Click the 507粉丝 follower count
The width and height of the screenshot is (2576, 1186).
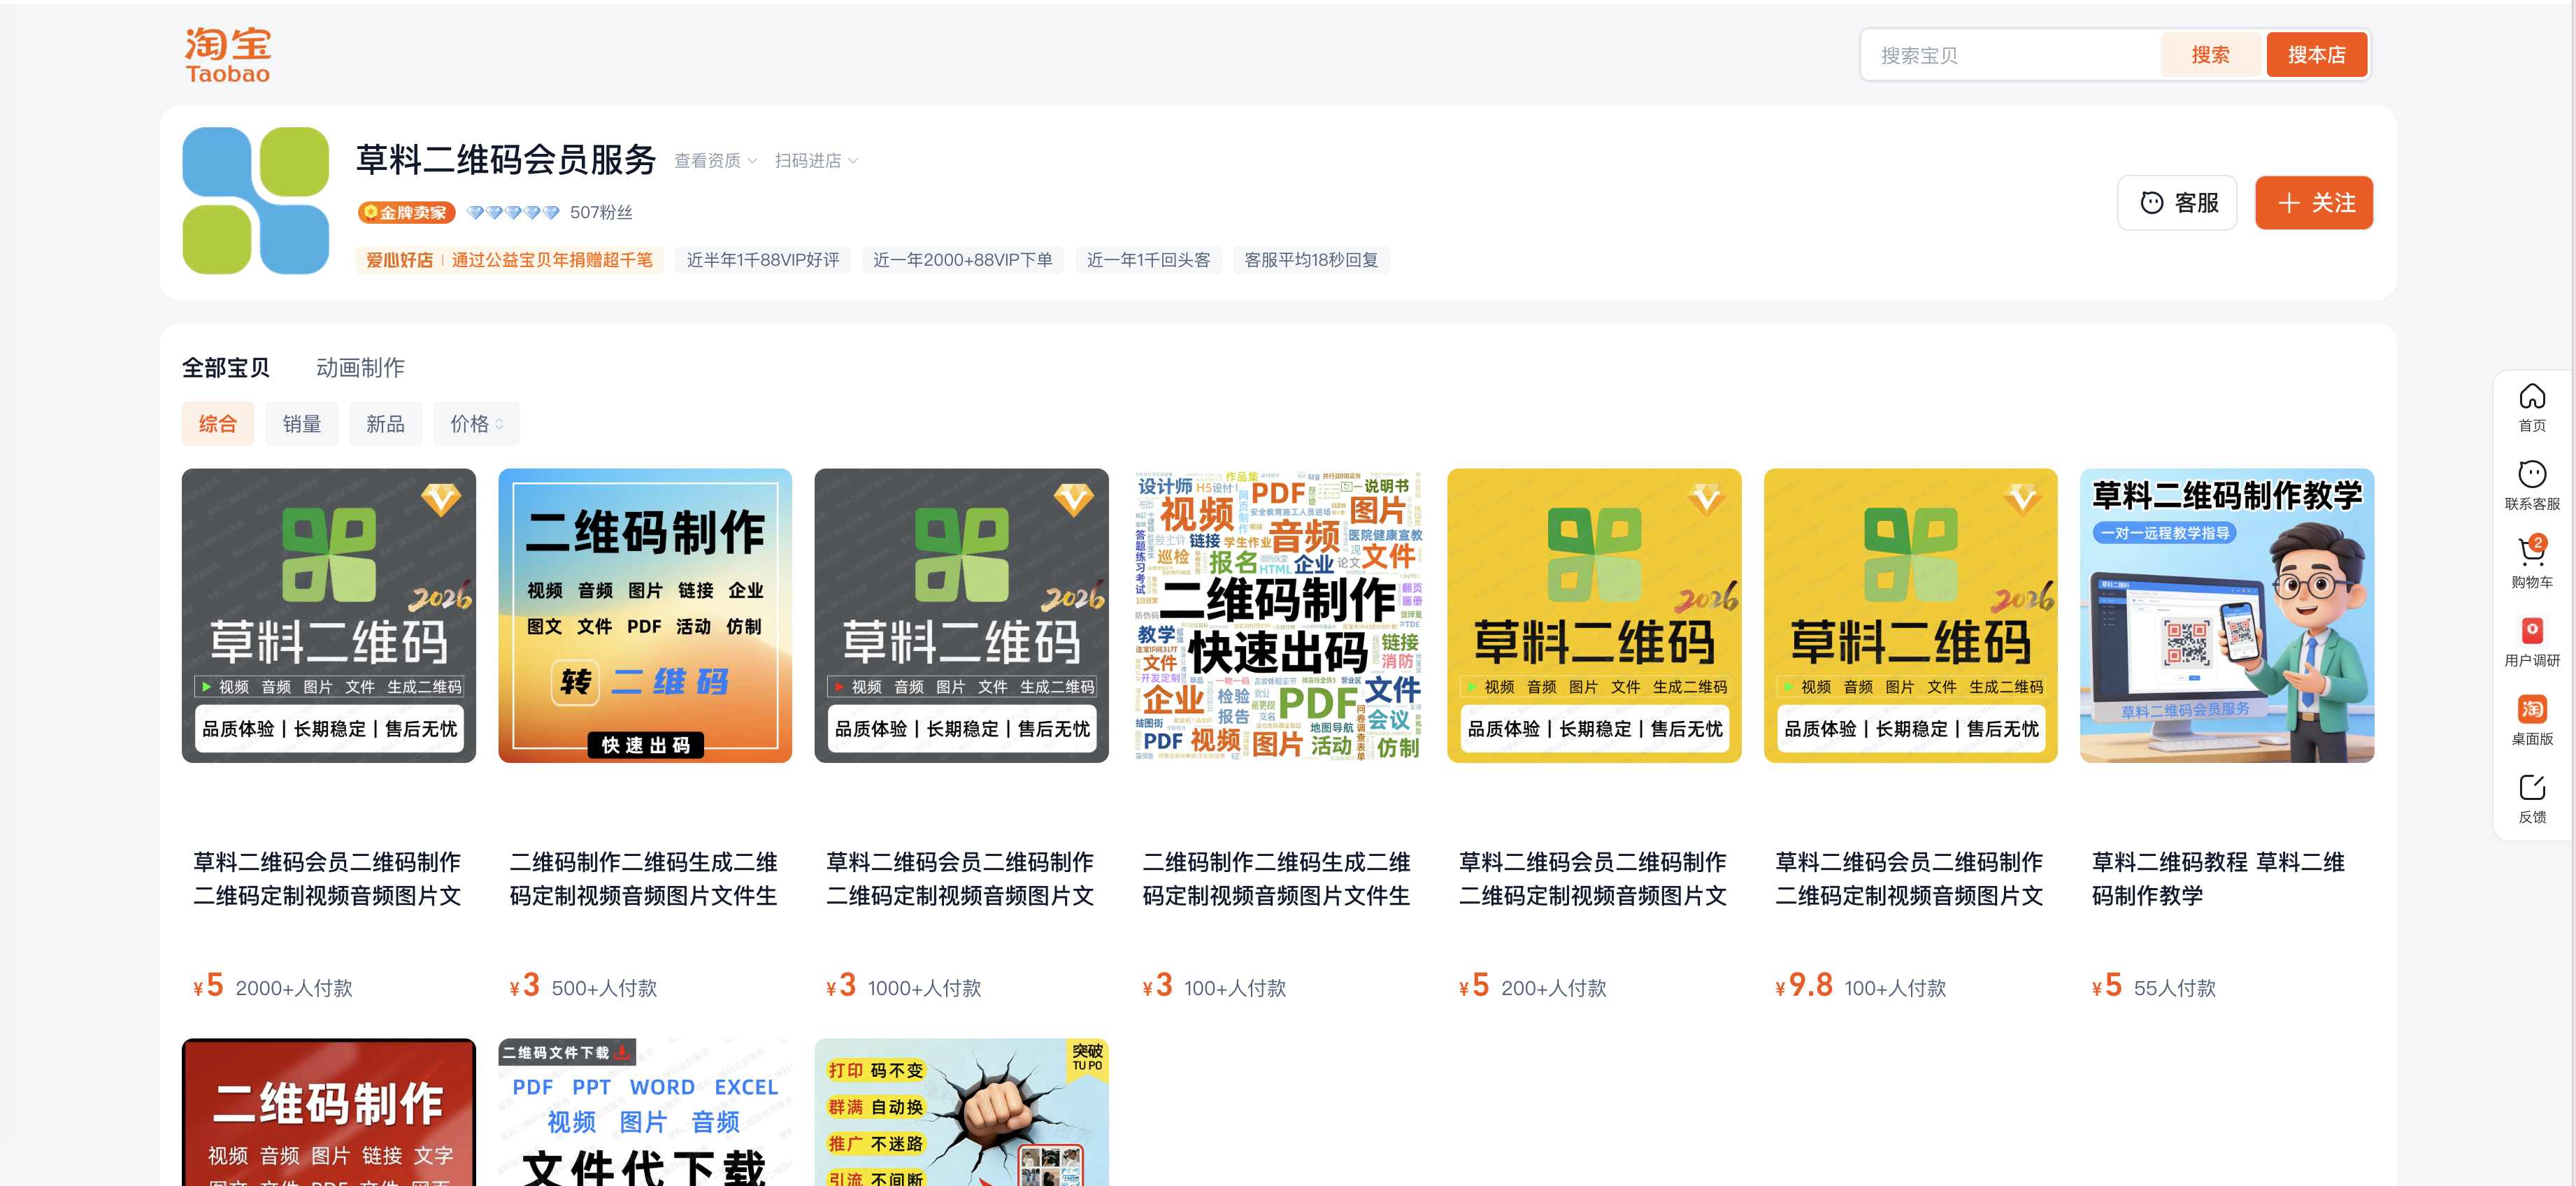coord(601,212)
